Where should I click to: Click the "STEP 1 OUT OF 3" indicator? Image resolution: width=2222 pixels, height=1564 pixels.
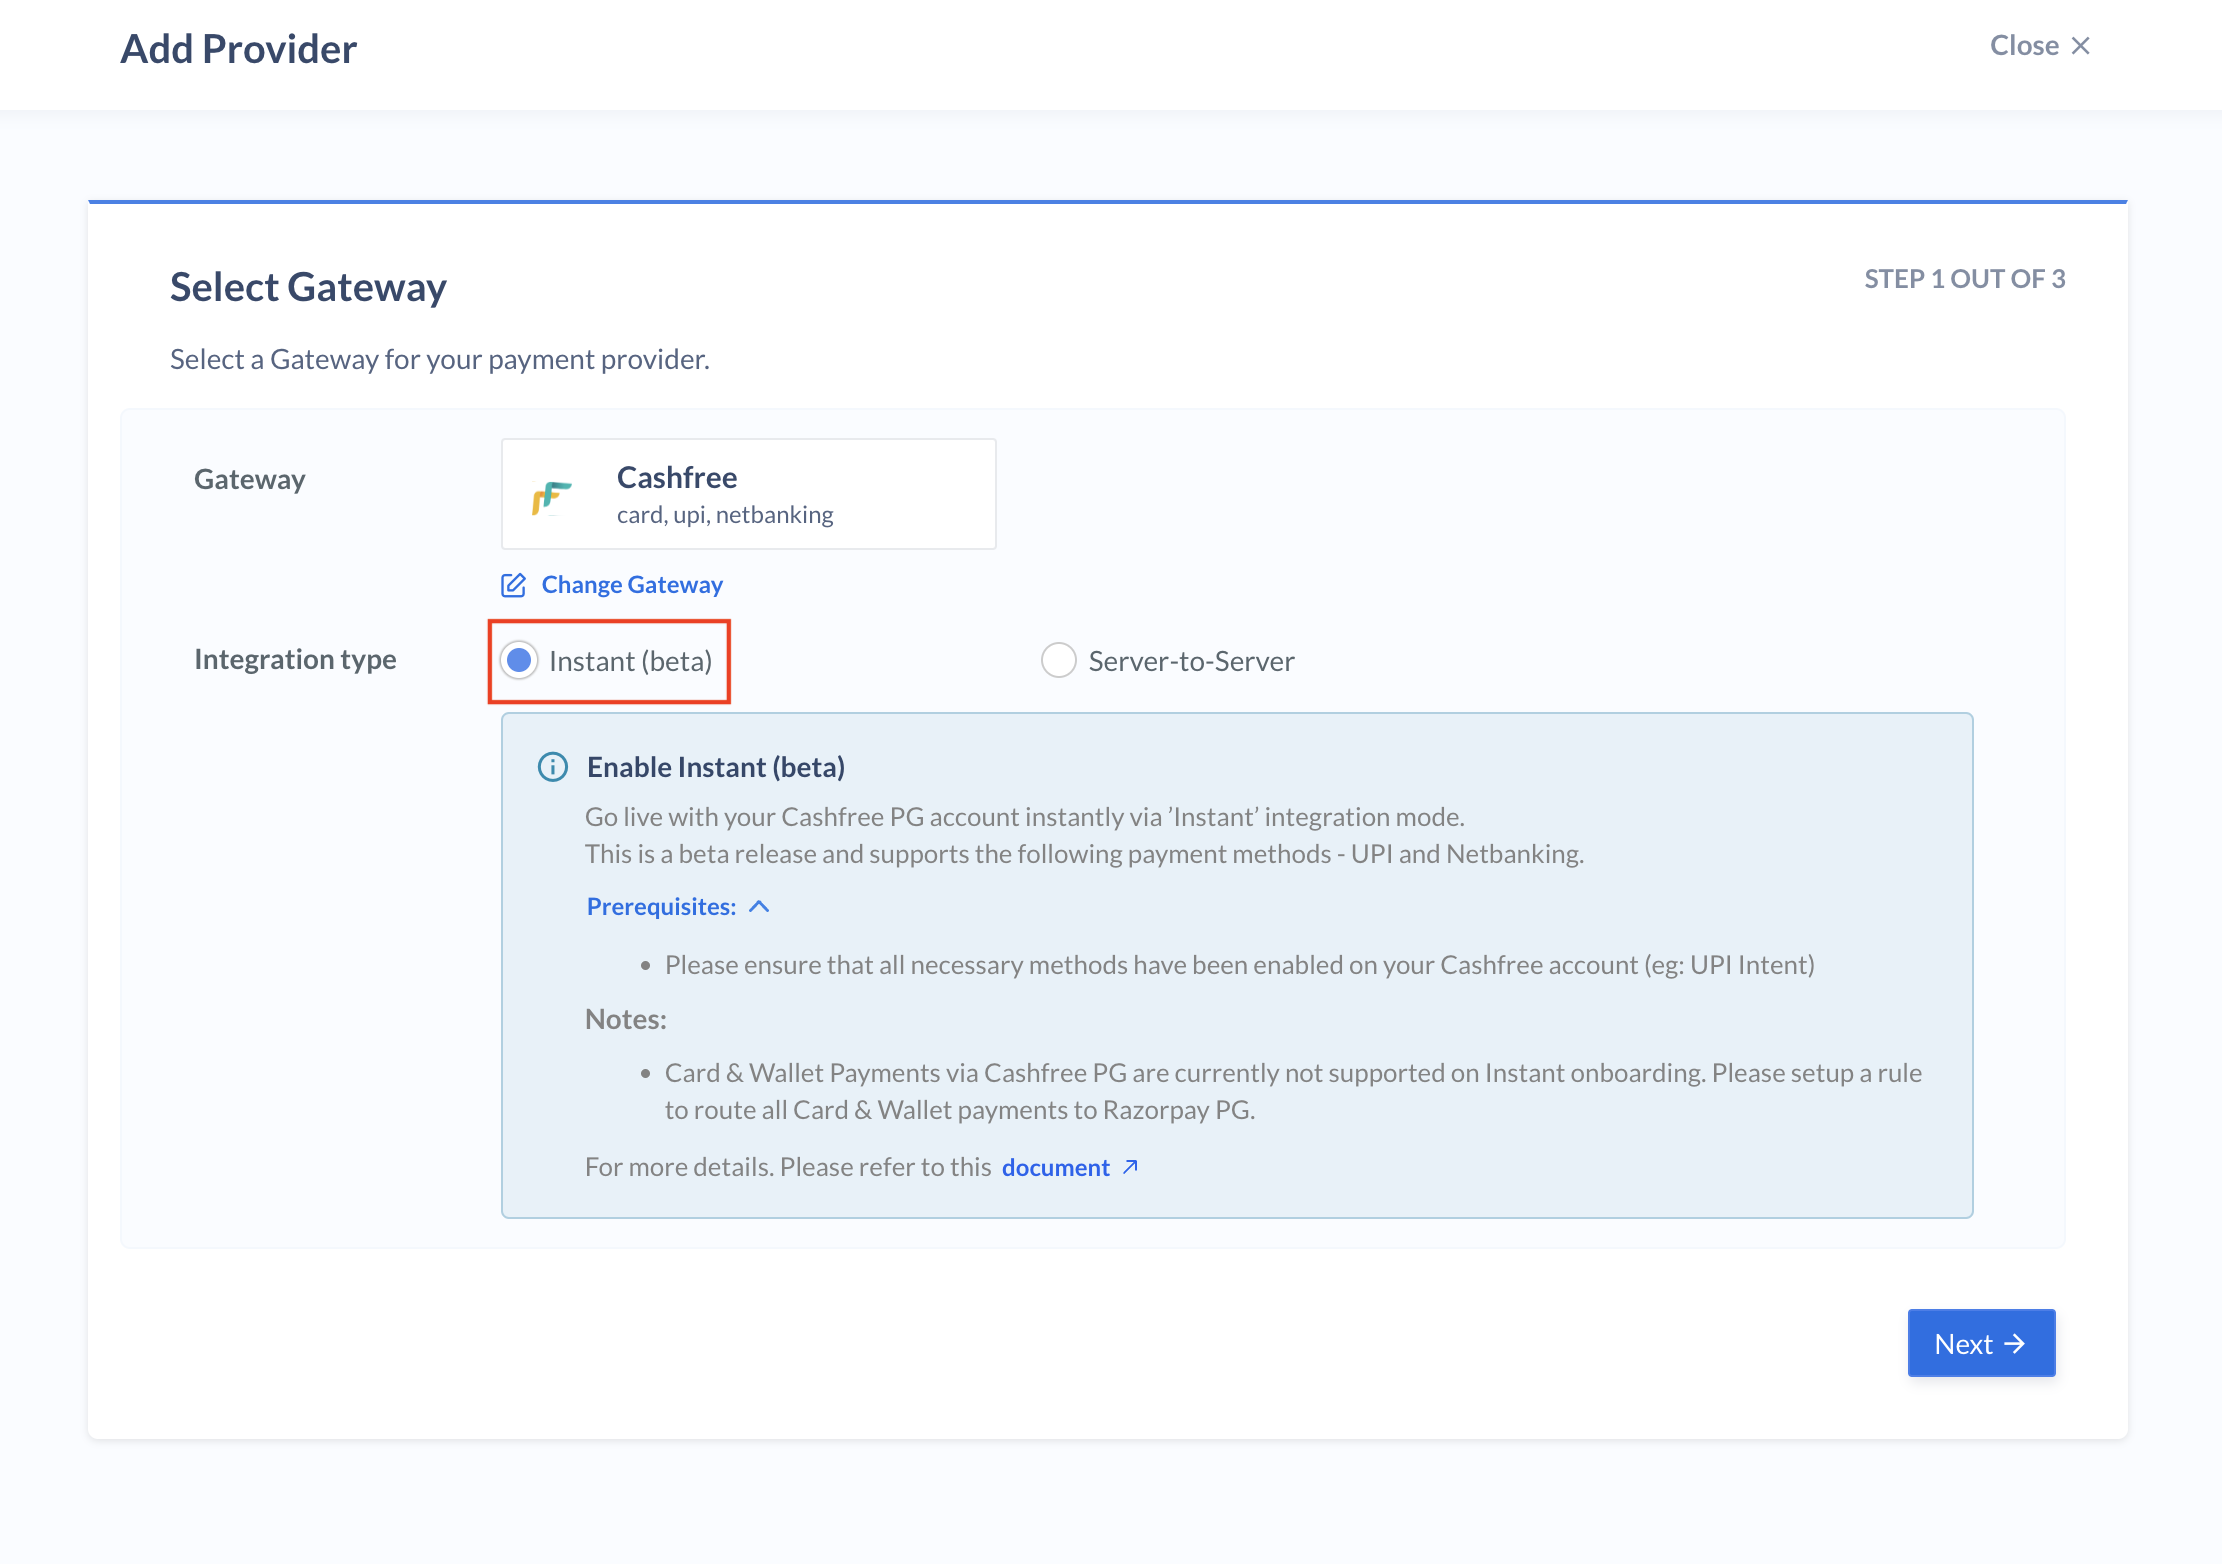1964,279
